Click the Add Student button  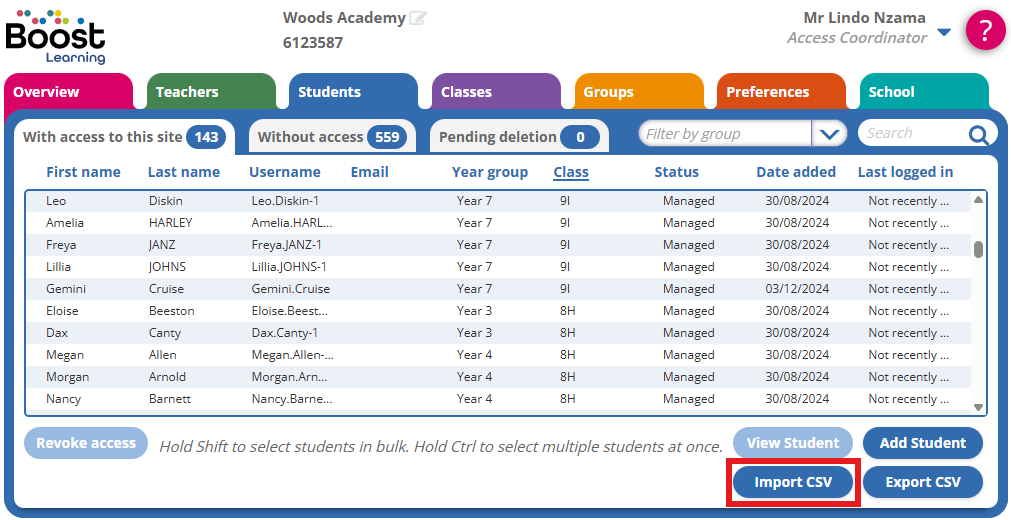[x=922, y=443]
